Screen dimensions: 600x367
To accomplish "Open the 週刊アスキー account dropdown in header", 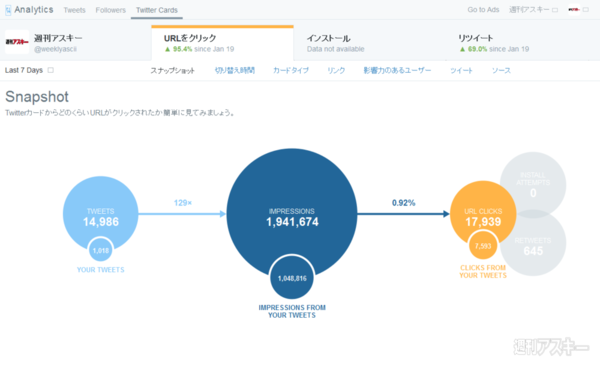I will [x=533, y=10].
